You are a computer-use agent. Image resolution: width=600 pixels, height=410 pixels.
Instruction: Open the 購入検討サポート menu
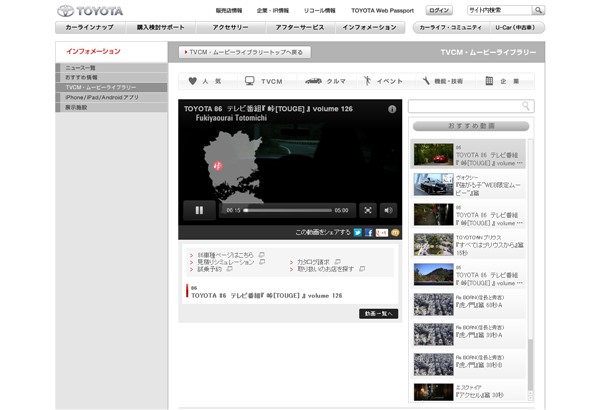tap(160, 28)
